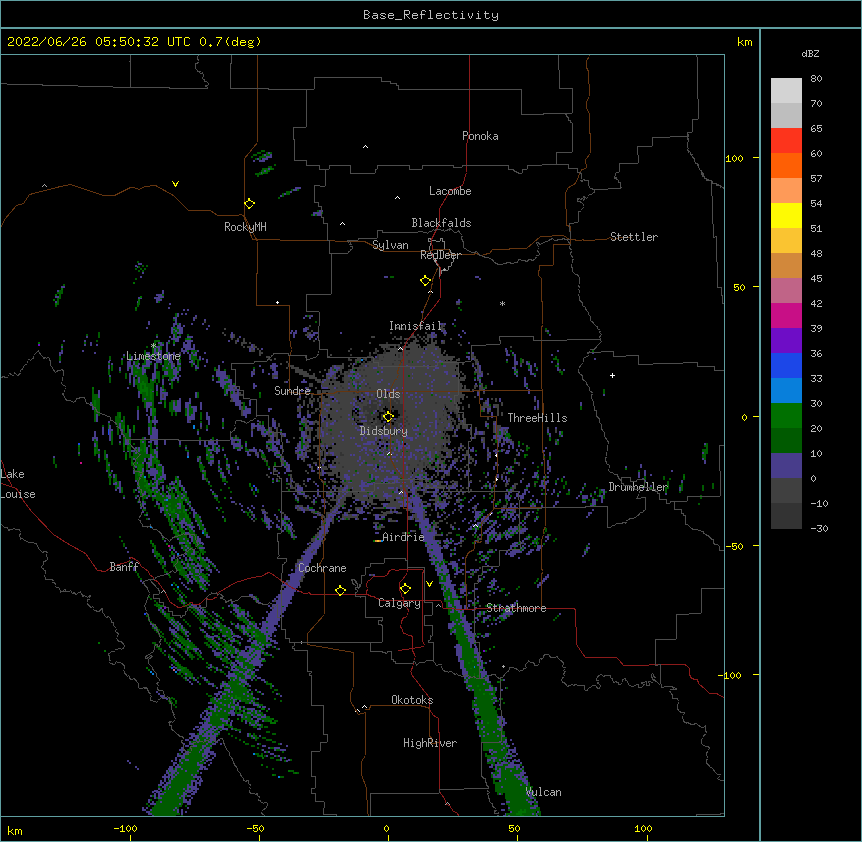Click the Lacombe city label
The height and width of the screenshot is (842, 862).
450,191
